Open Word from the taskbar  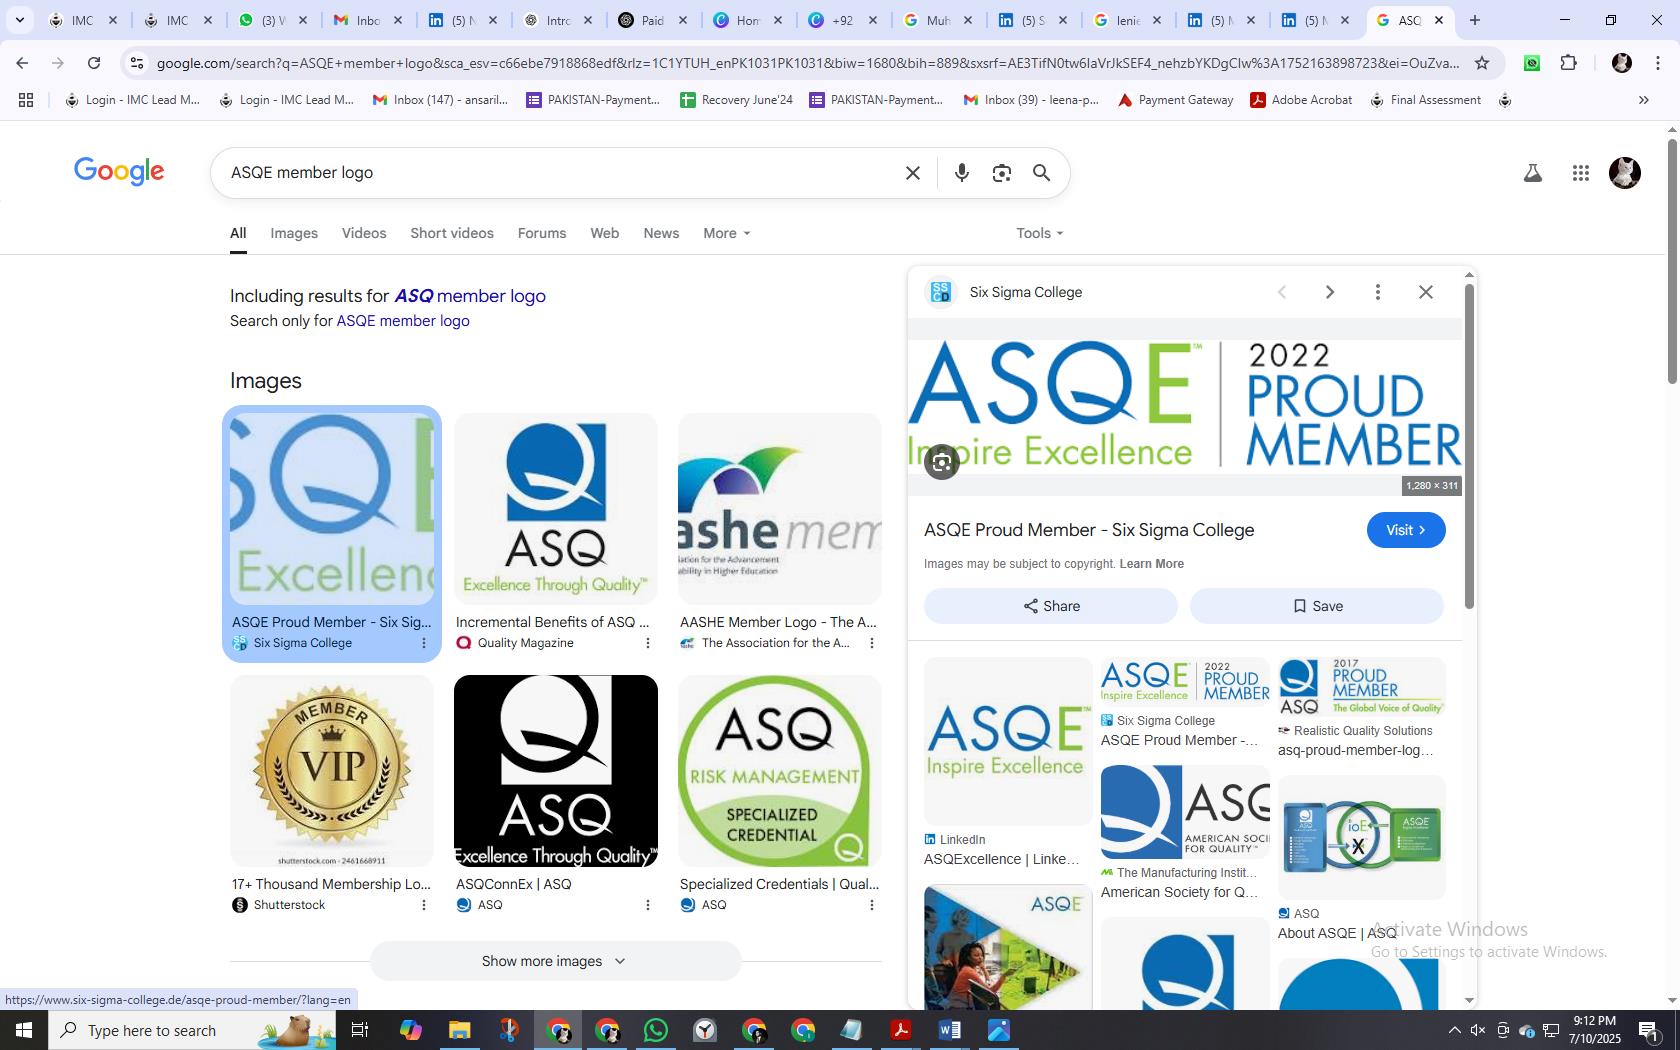(x=949, y=1030)
